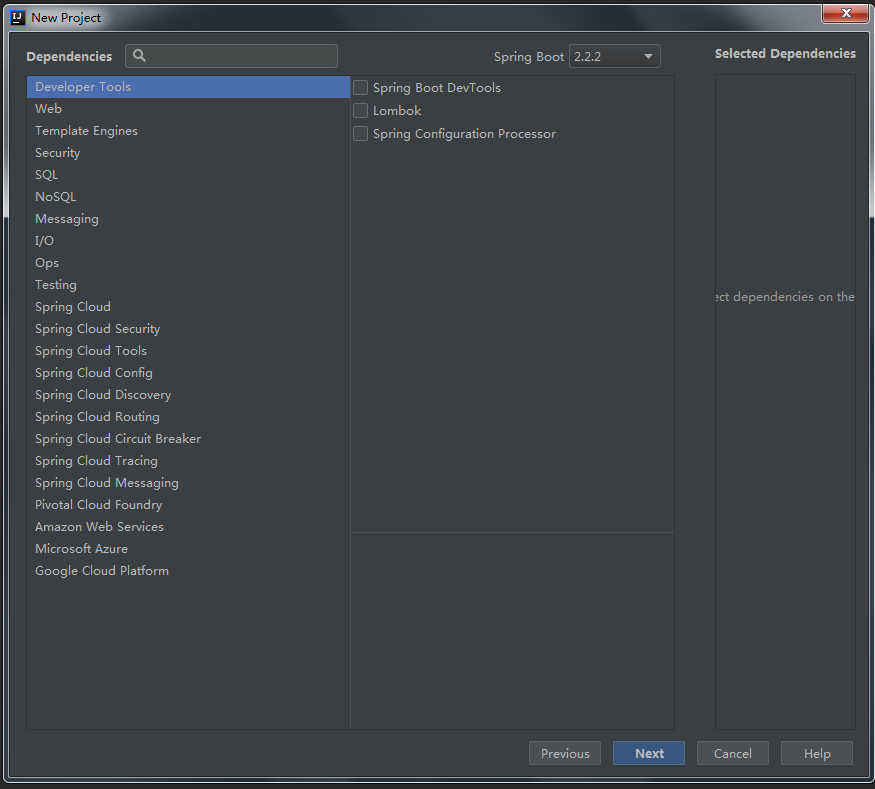The width and height of the screenshot is (875, 789).
Task: Click Spring Configuration Processor label text
Action: tap(464, 134)
